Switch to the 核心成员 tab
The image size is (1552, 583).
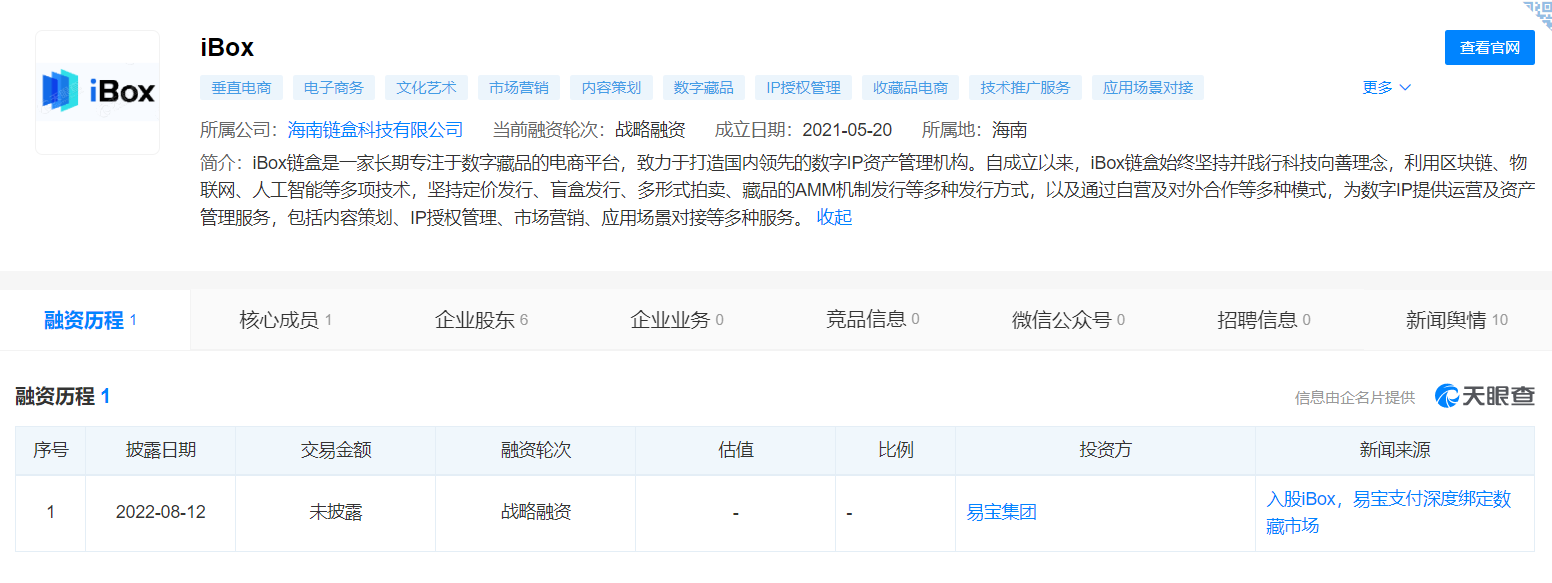[x=286, y=320]
